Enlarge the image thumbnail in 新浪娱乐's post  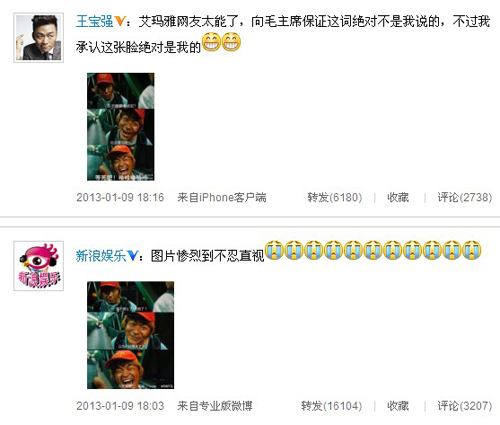click(x=130, y=335)
